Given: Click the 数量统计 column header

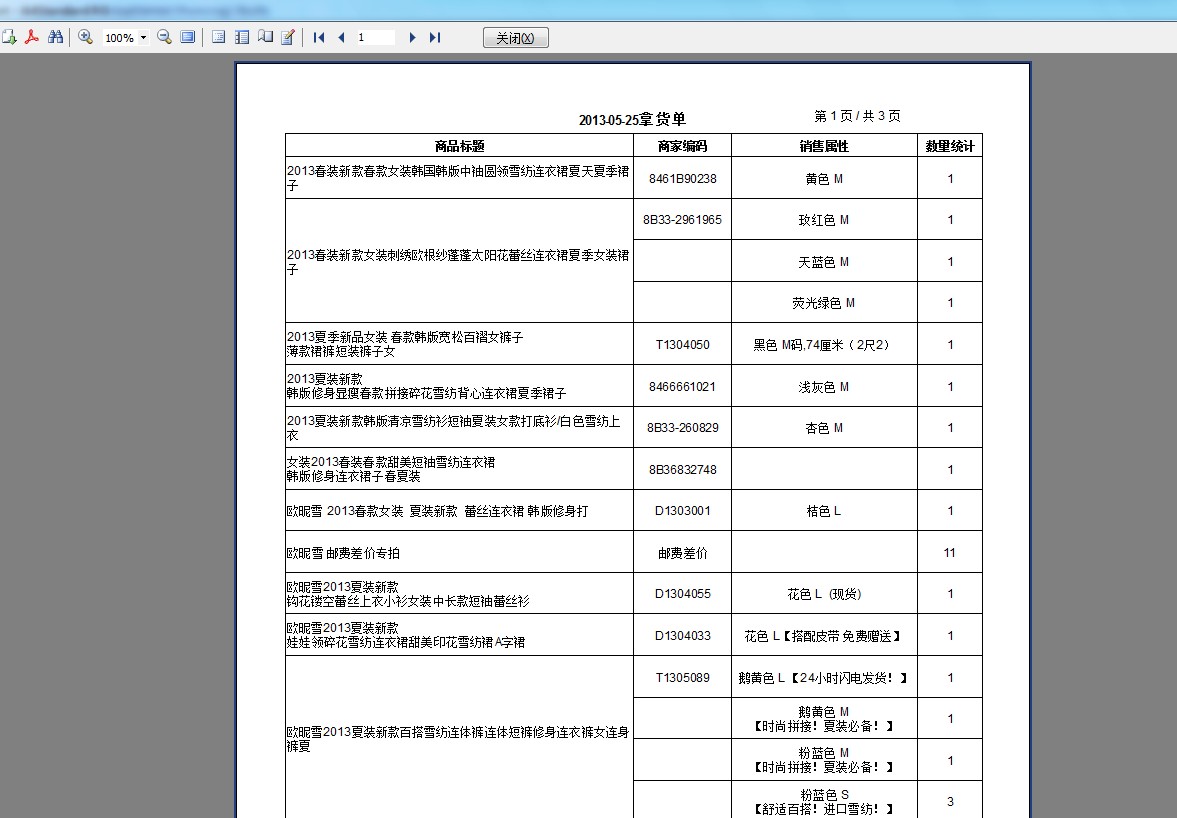Looking at the screenshot, I should pos(950,146).
